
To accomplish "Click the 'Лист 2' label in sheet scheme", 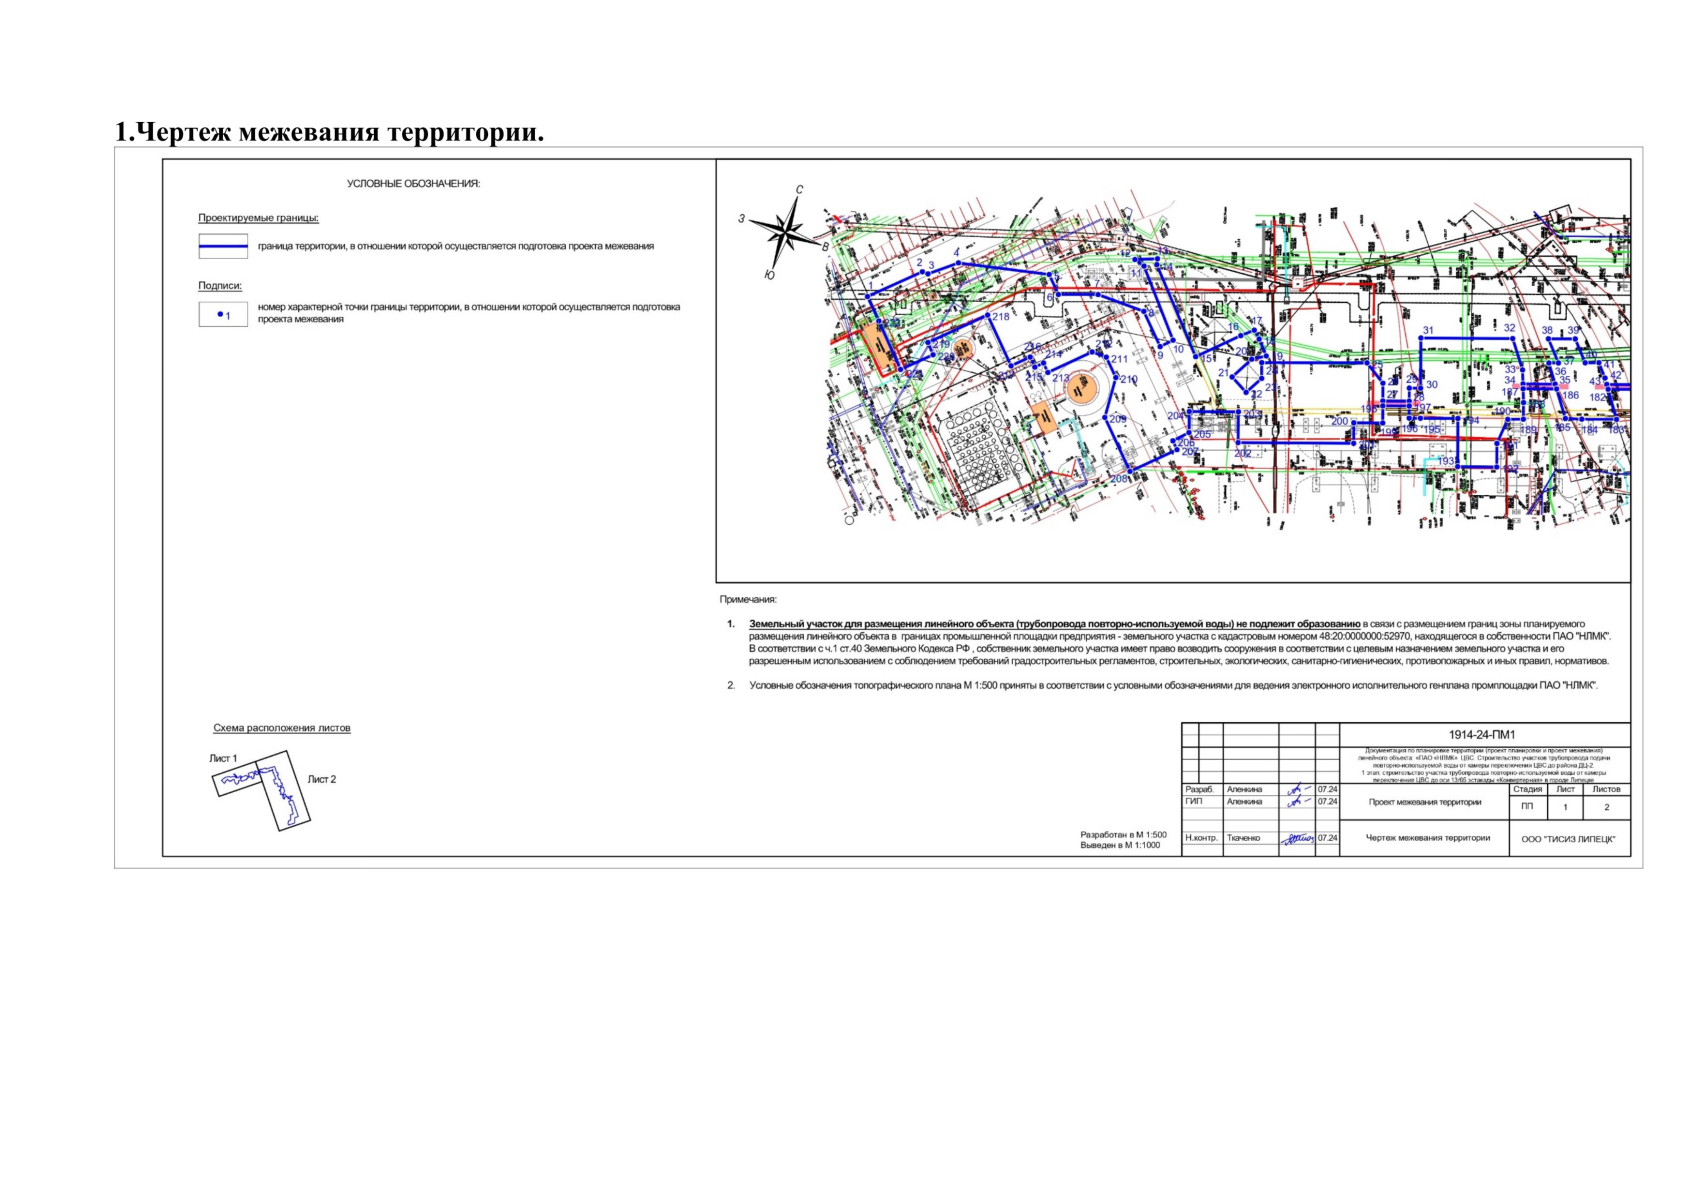I will pyautogui.click(x=321, y=779).
